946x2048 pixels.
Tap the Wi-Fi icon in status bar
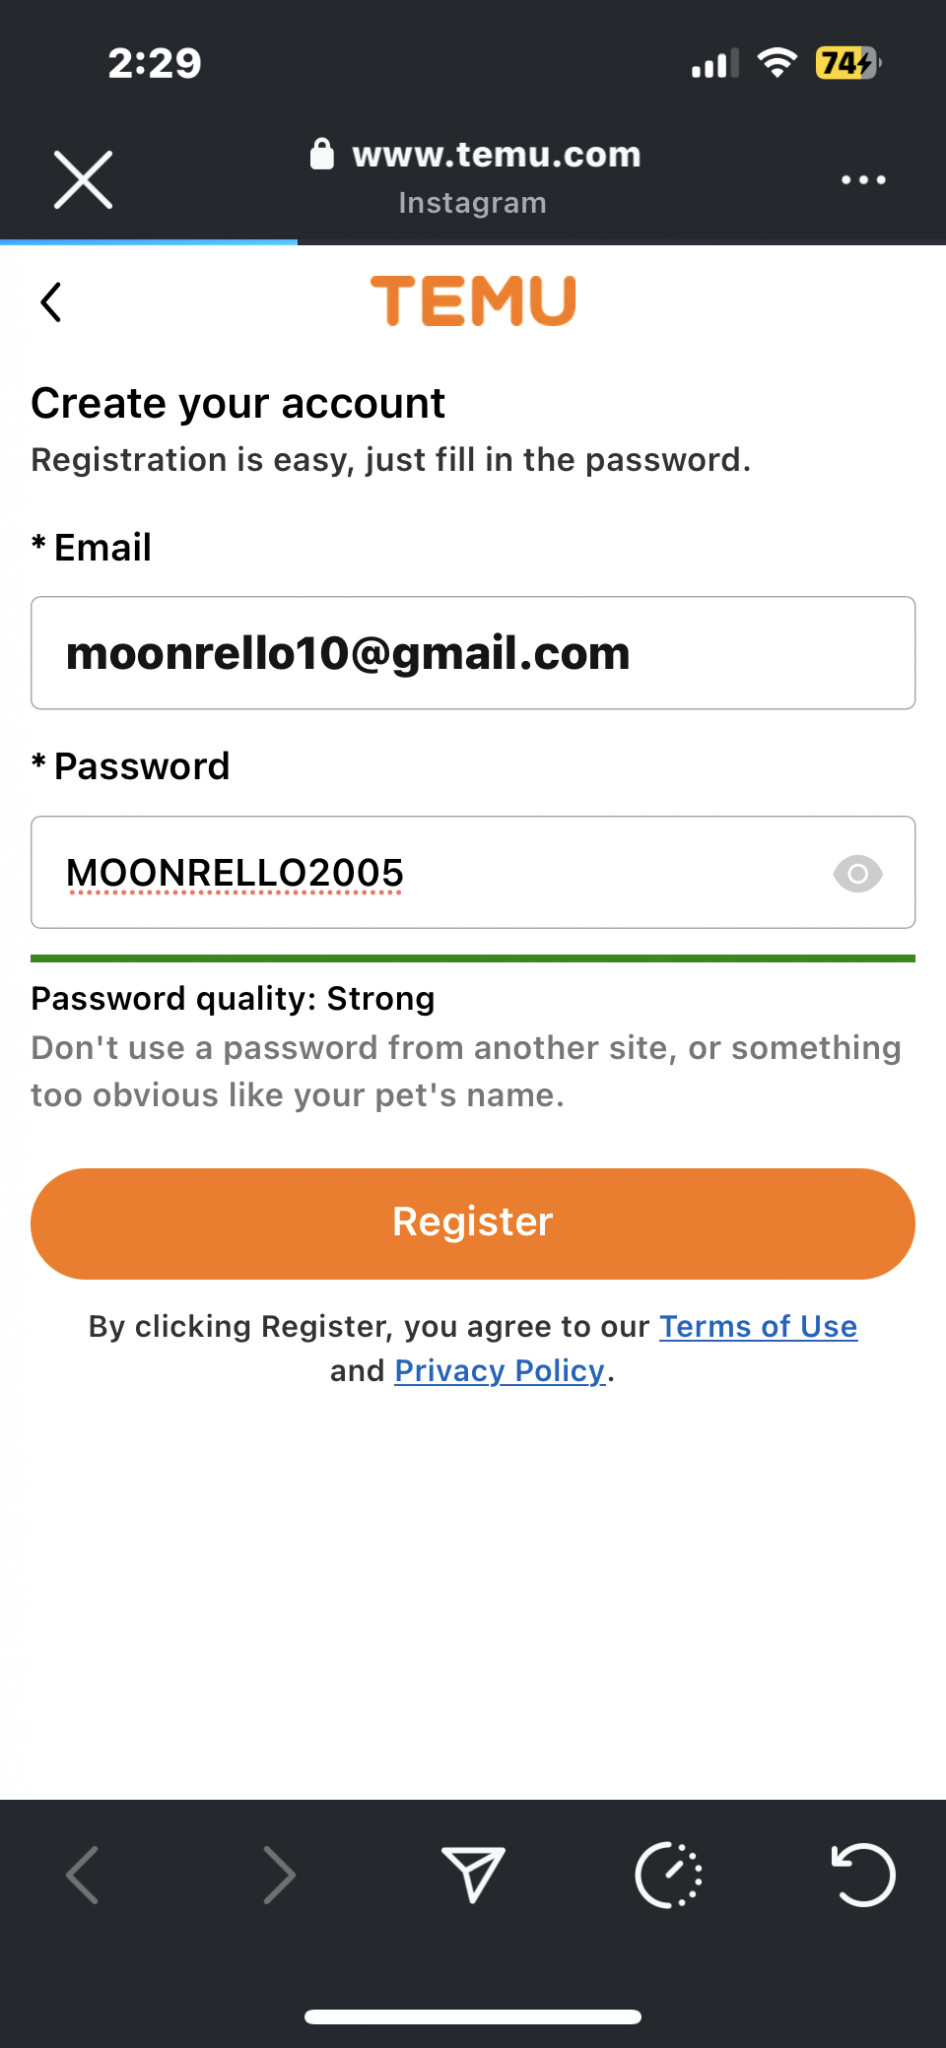pos(777,63)
